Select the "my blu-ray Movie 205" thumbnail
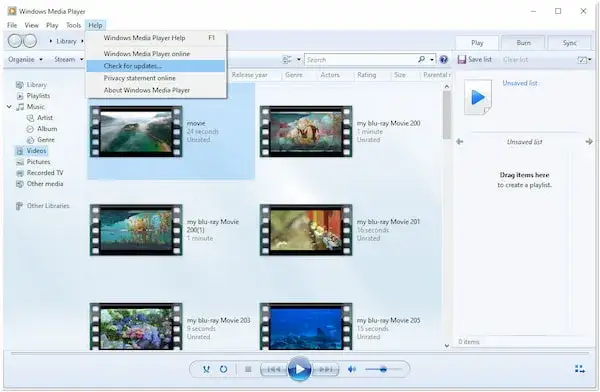This screenshot has height=392, width=600. point(306,327)
